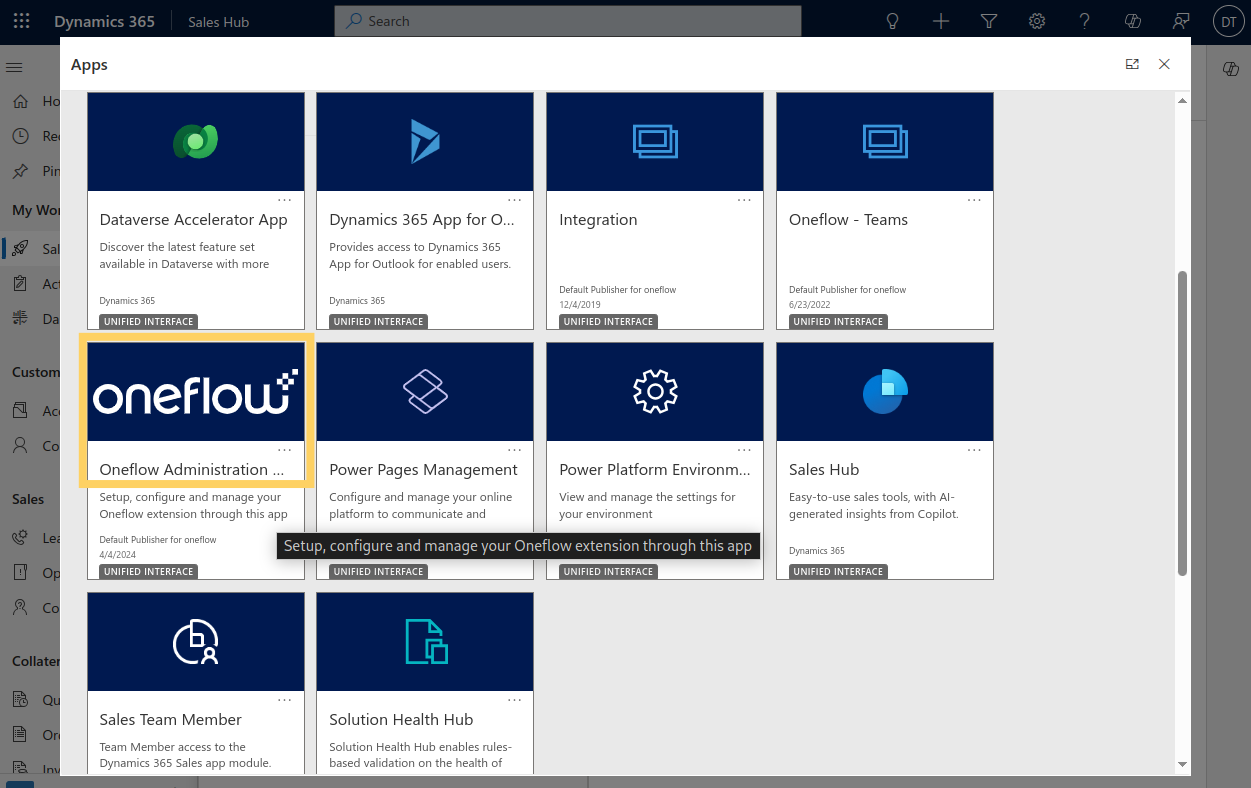Open more options for Power Platform Environment
The image size is (1251, 788).
[744, 450]
